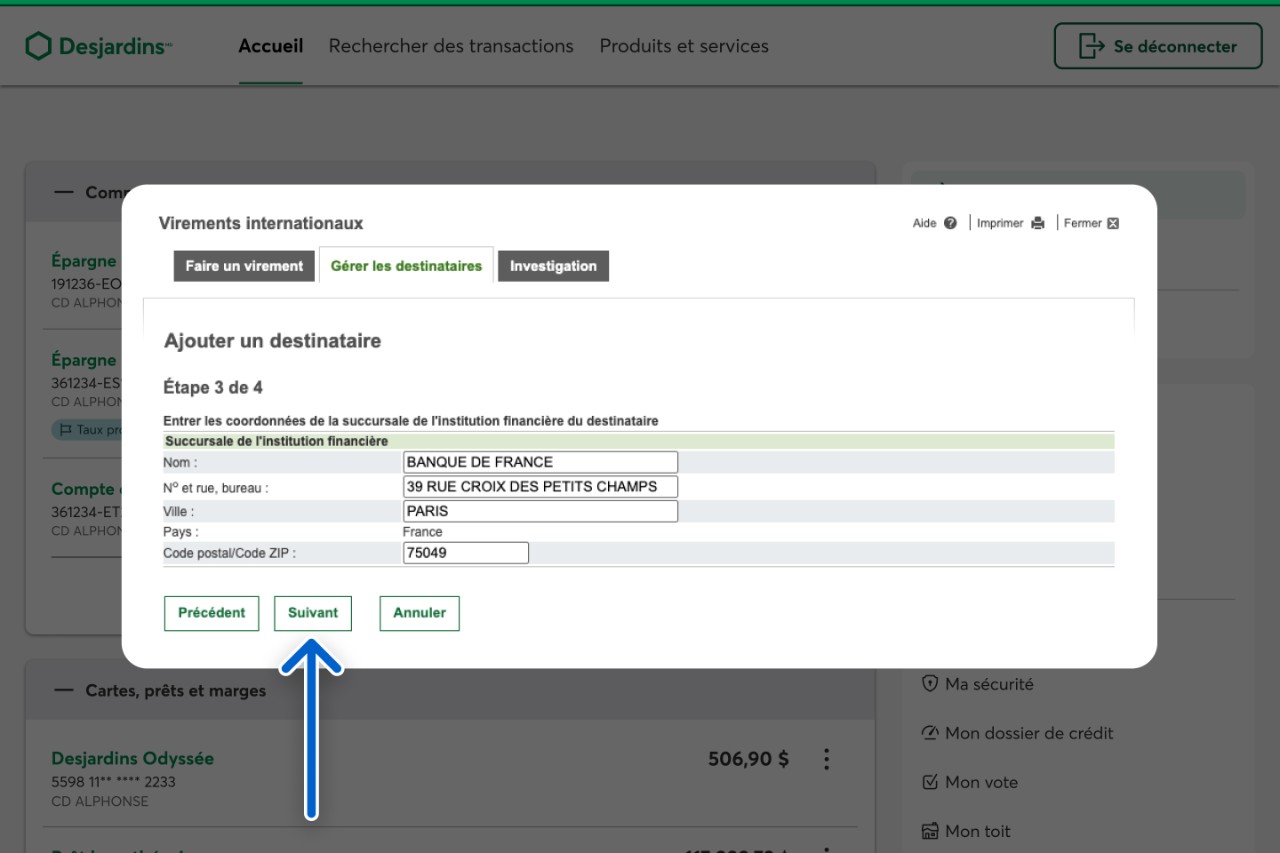Open the Produits et services menu

point(684,46)
